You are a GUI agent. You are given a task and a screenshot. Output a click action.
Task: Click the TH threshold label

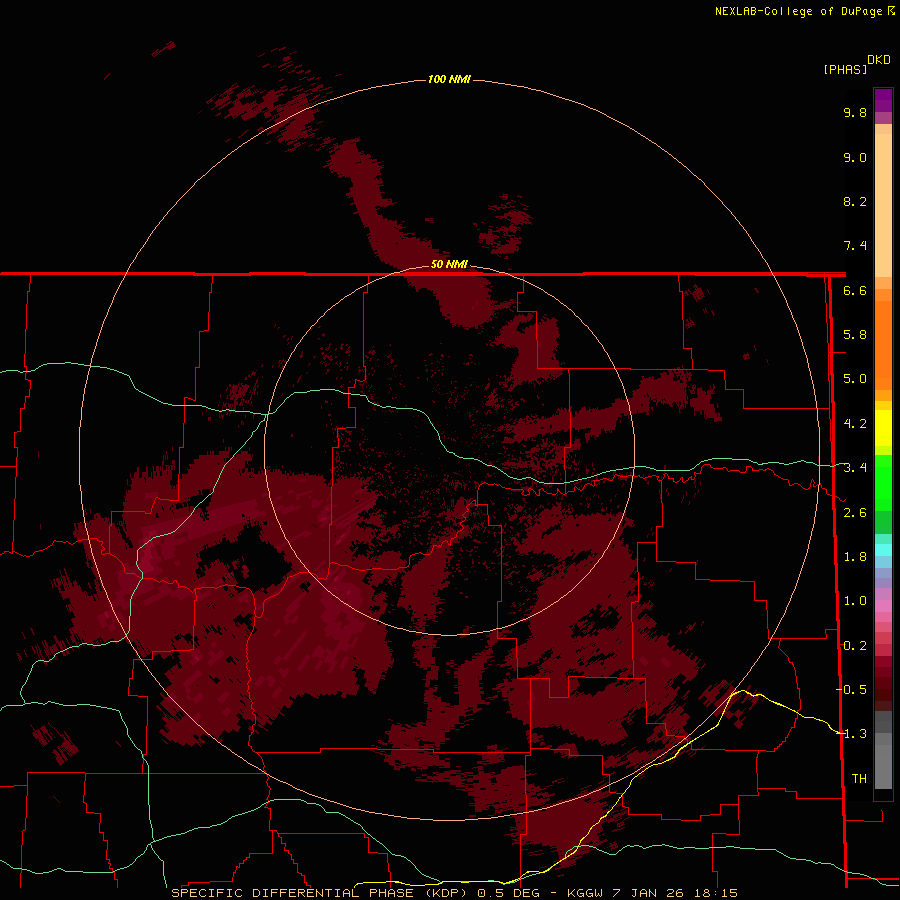[859, 778]
